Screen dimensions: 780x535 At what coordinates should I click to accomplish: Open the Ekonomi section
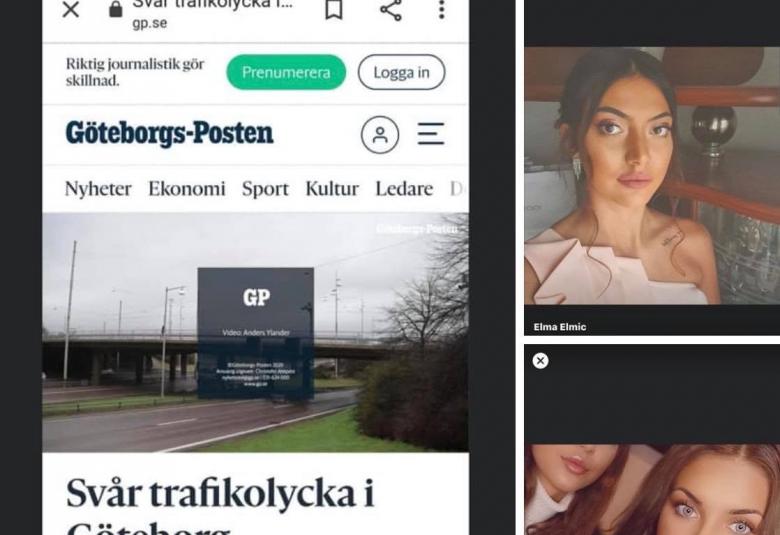pos(187,189)
